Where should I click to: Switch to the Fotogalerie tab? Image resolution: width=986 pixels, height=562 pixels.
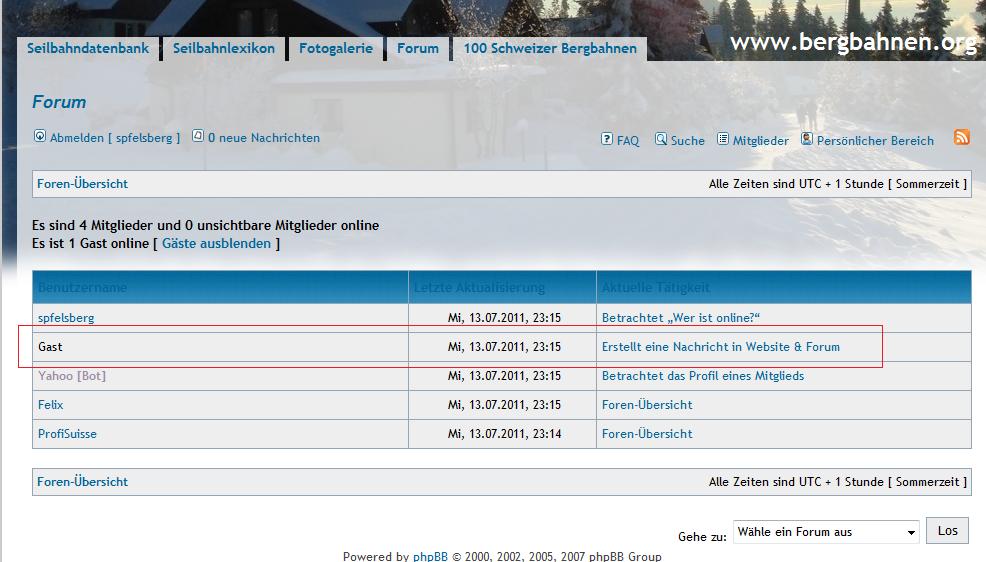[x=336, y=48]
